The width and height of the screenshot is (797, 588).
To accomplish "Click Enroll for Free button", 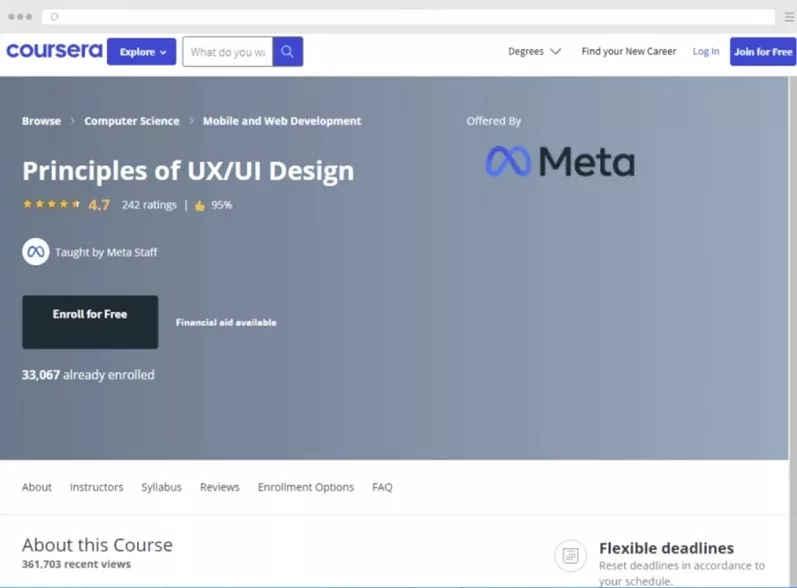I will point(90,322).
